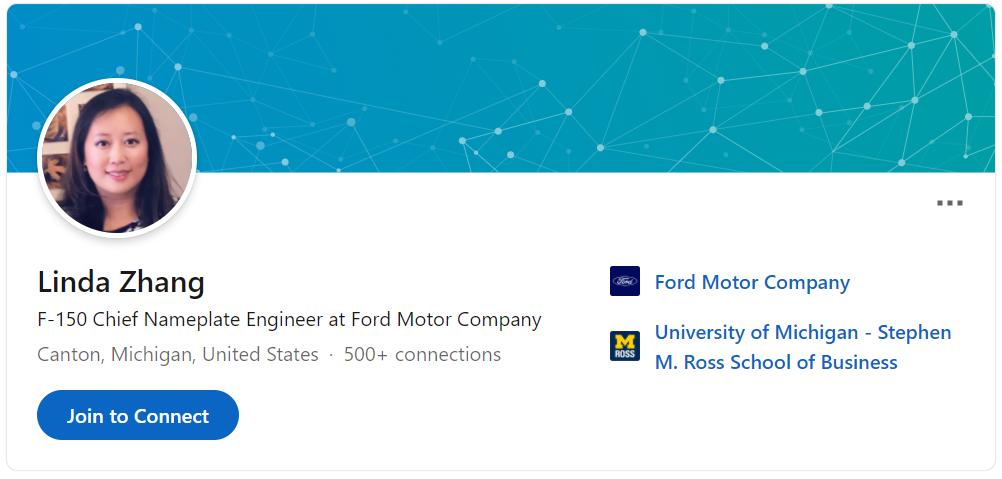Click the 500+ connections text

click(x=422, y=354)
